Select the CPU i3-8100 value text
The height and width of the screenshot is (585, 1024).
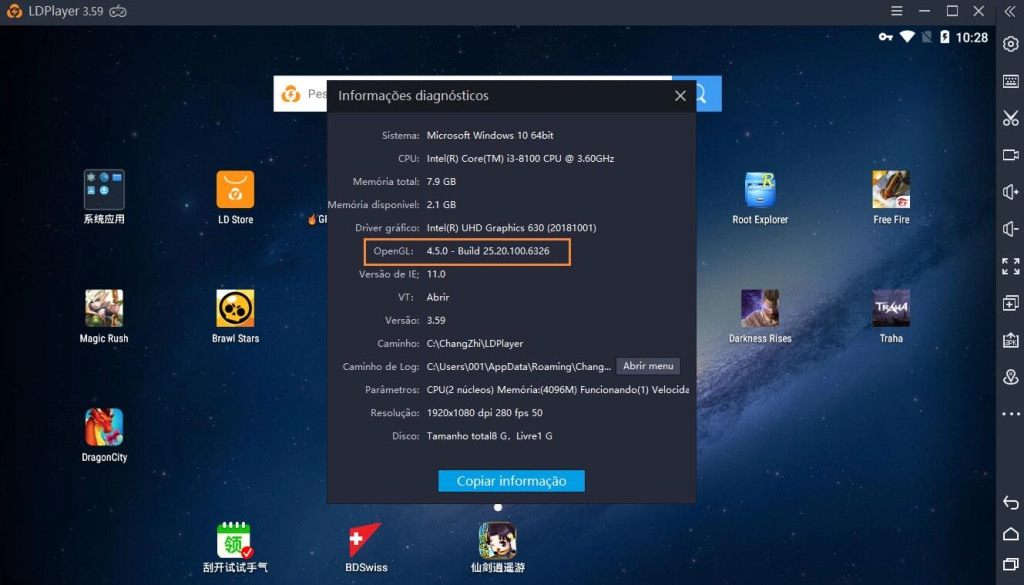[520, 159]
